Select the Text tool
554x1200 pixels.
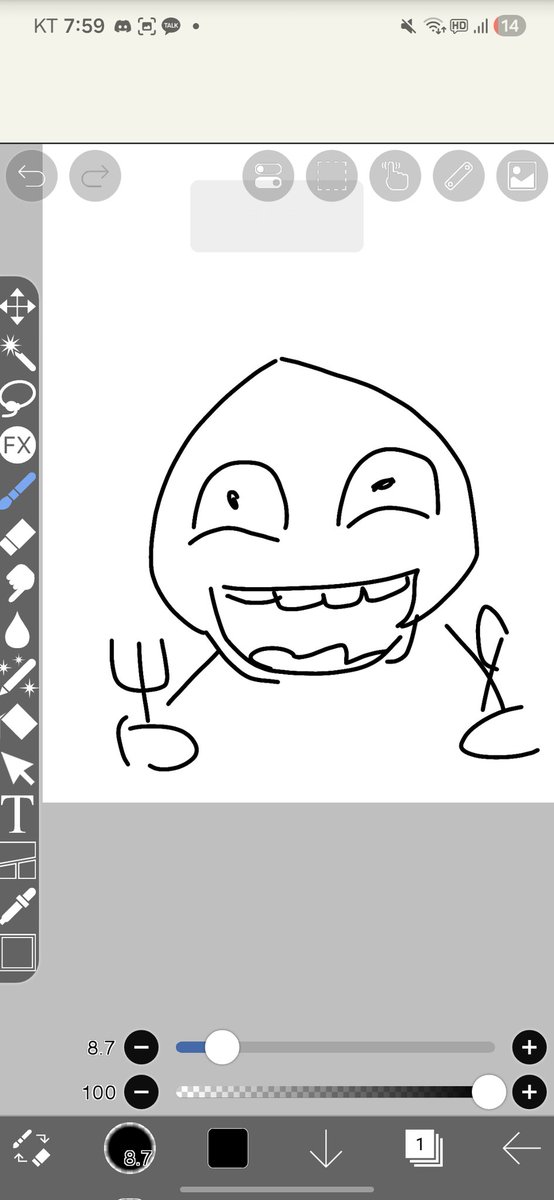pos(18,814)
